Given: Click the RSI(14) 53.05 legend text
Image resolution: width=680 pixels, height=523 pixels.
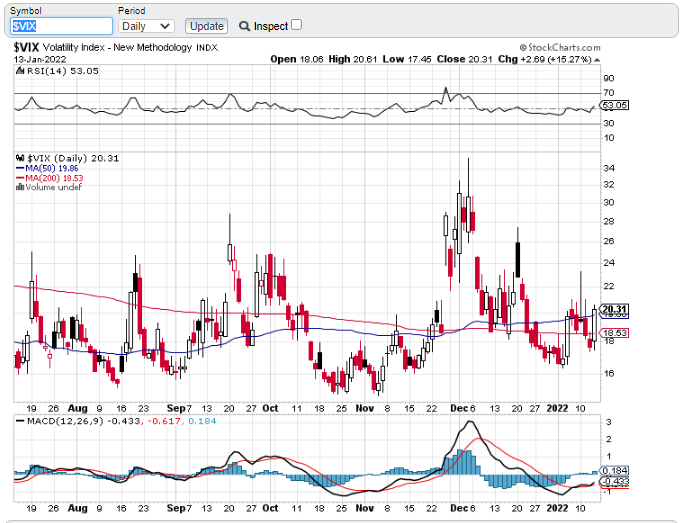Looking at the screenshot, I should click(63, 71).
